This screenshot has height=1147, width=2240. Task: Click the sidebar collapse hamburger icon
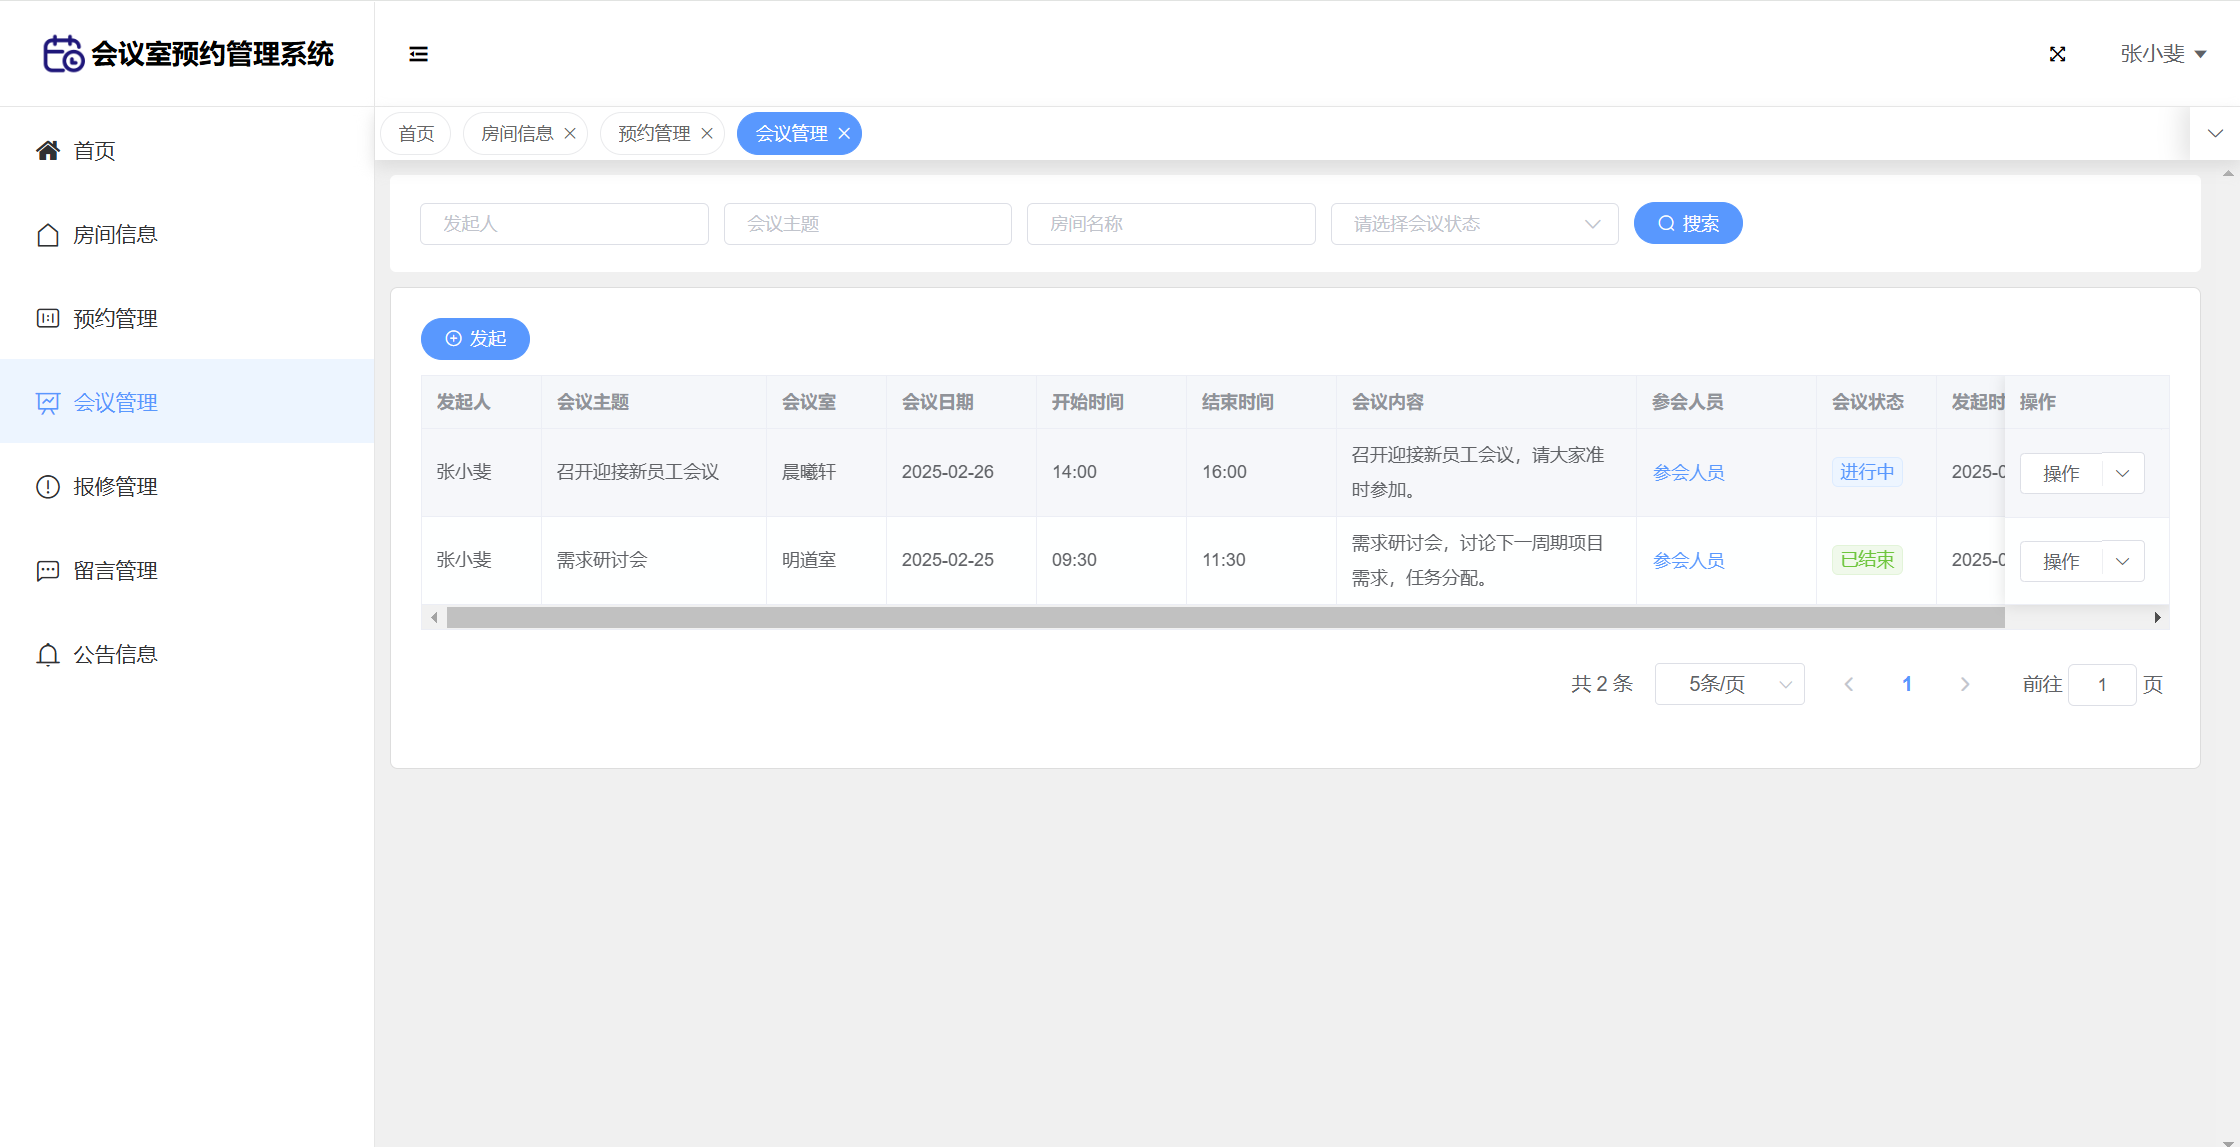(x=418, y=54)
